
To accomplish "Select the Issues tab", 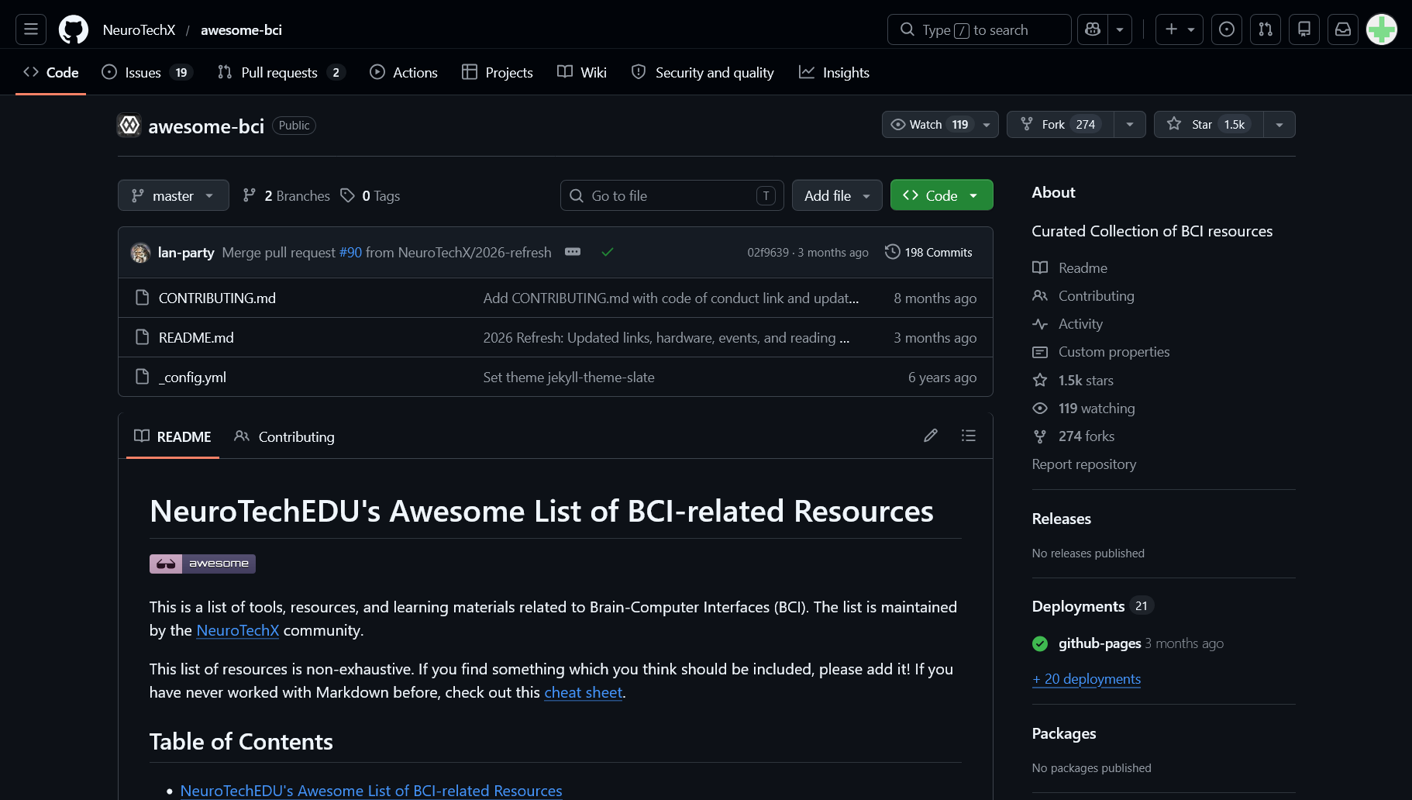I will point(146,72).
